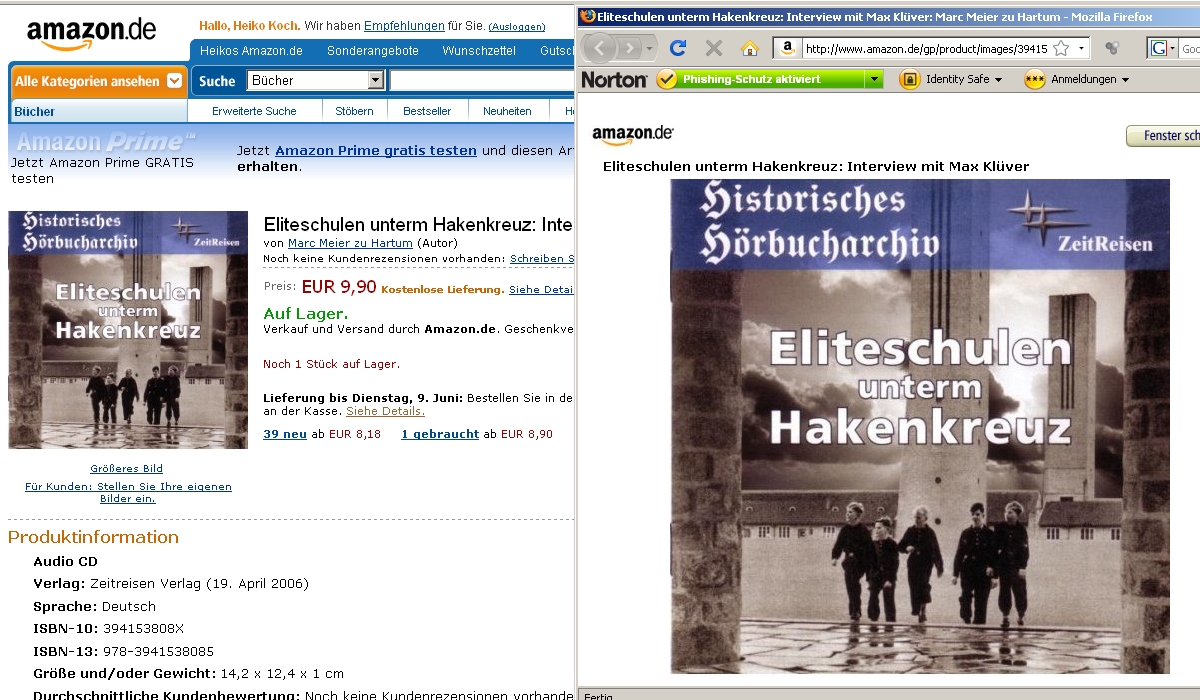The width and height of the screenshot is (1200, 700).
Task: Click the Norton Identity Safe lock icon
Action: tap(909, 79)
